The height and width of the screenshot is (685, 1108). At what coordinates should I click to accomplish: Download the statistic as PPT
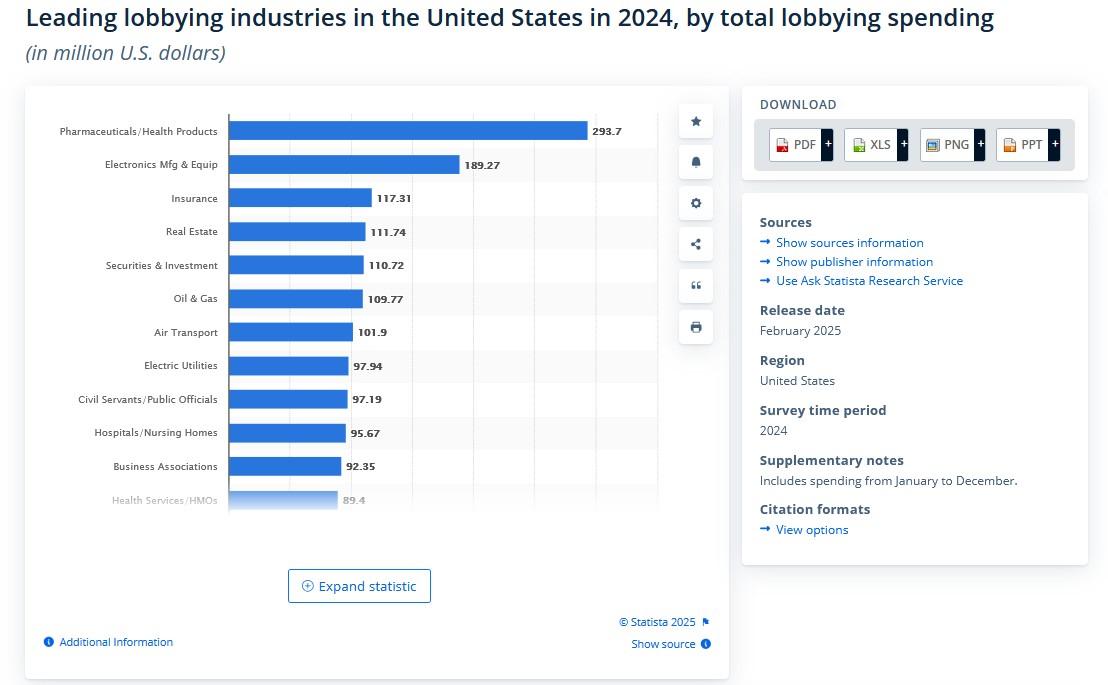point(1027,145)
